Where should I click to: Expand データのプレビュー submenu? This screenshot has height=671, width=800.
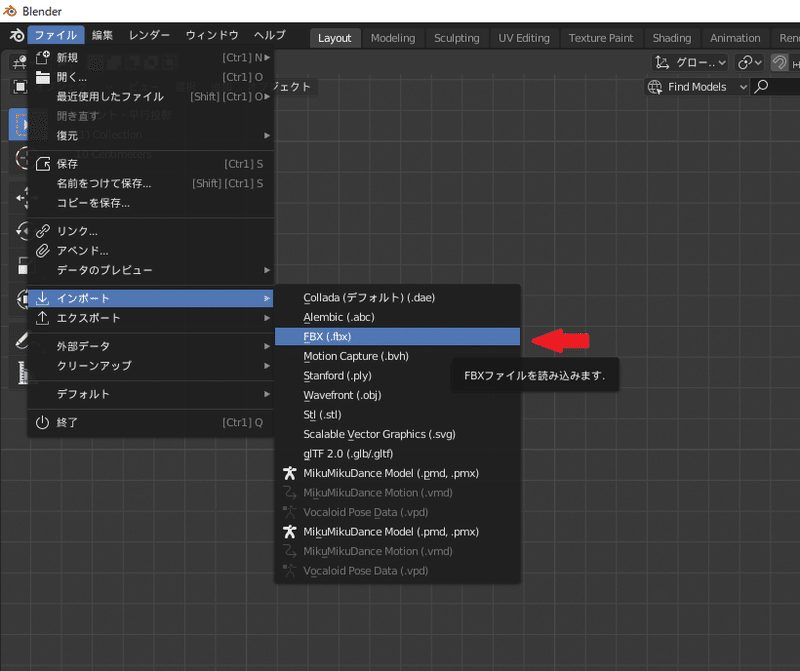click(x=151, y=270)
